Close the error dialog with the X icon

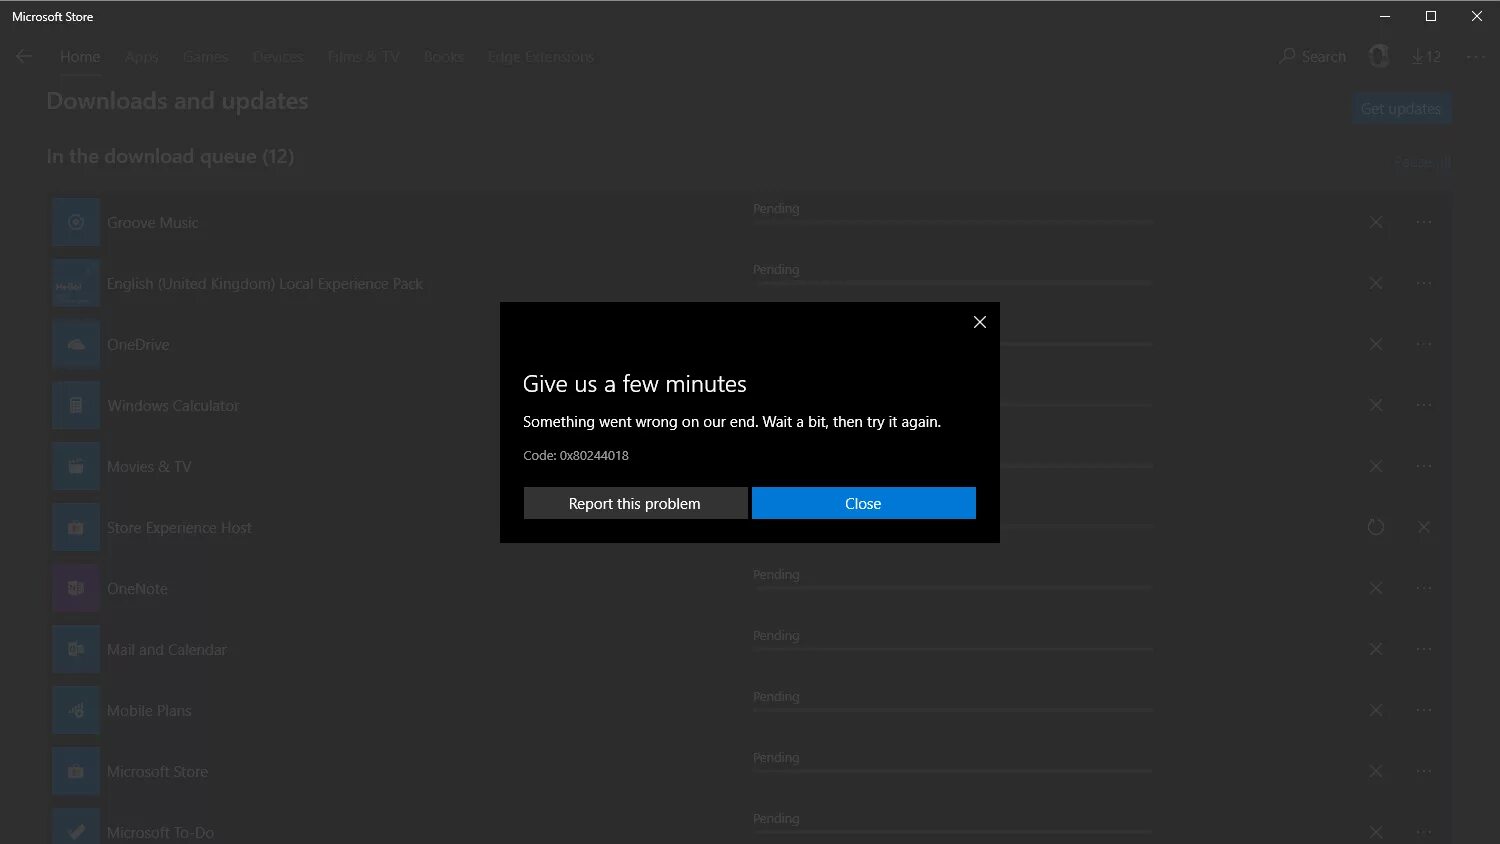pos(980,322)
